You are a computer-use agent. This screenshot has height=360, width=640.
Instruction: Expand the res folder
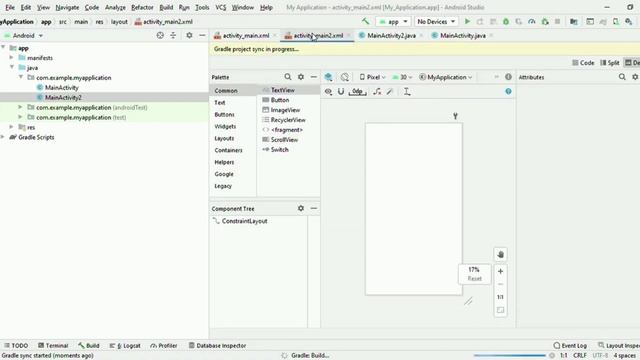click(11, 127)
